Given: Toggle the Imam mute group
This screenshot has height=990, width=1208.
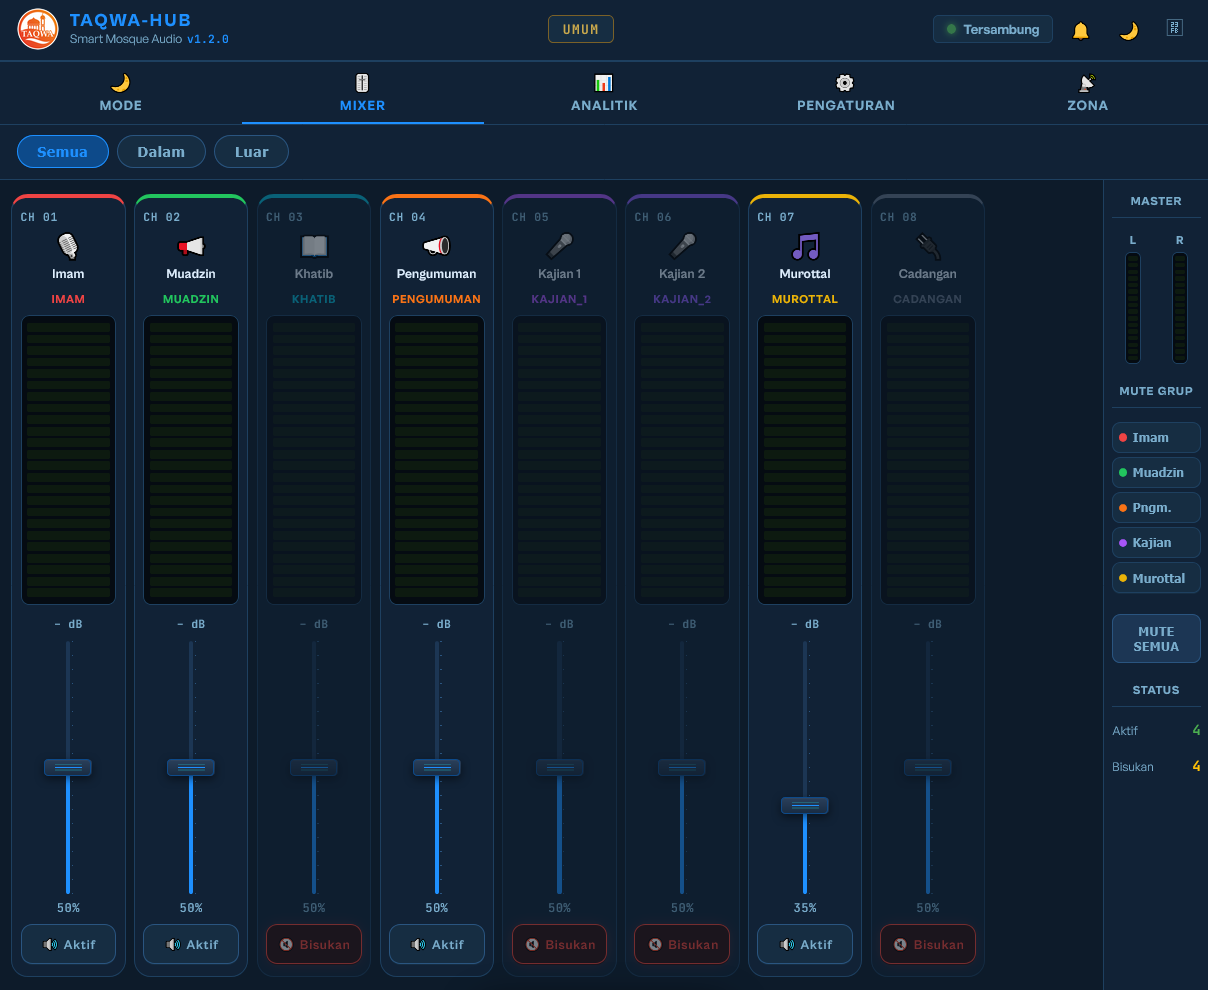Looking at the screenshot, I should [1156, 437].
